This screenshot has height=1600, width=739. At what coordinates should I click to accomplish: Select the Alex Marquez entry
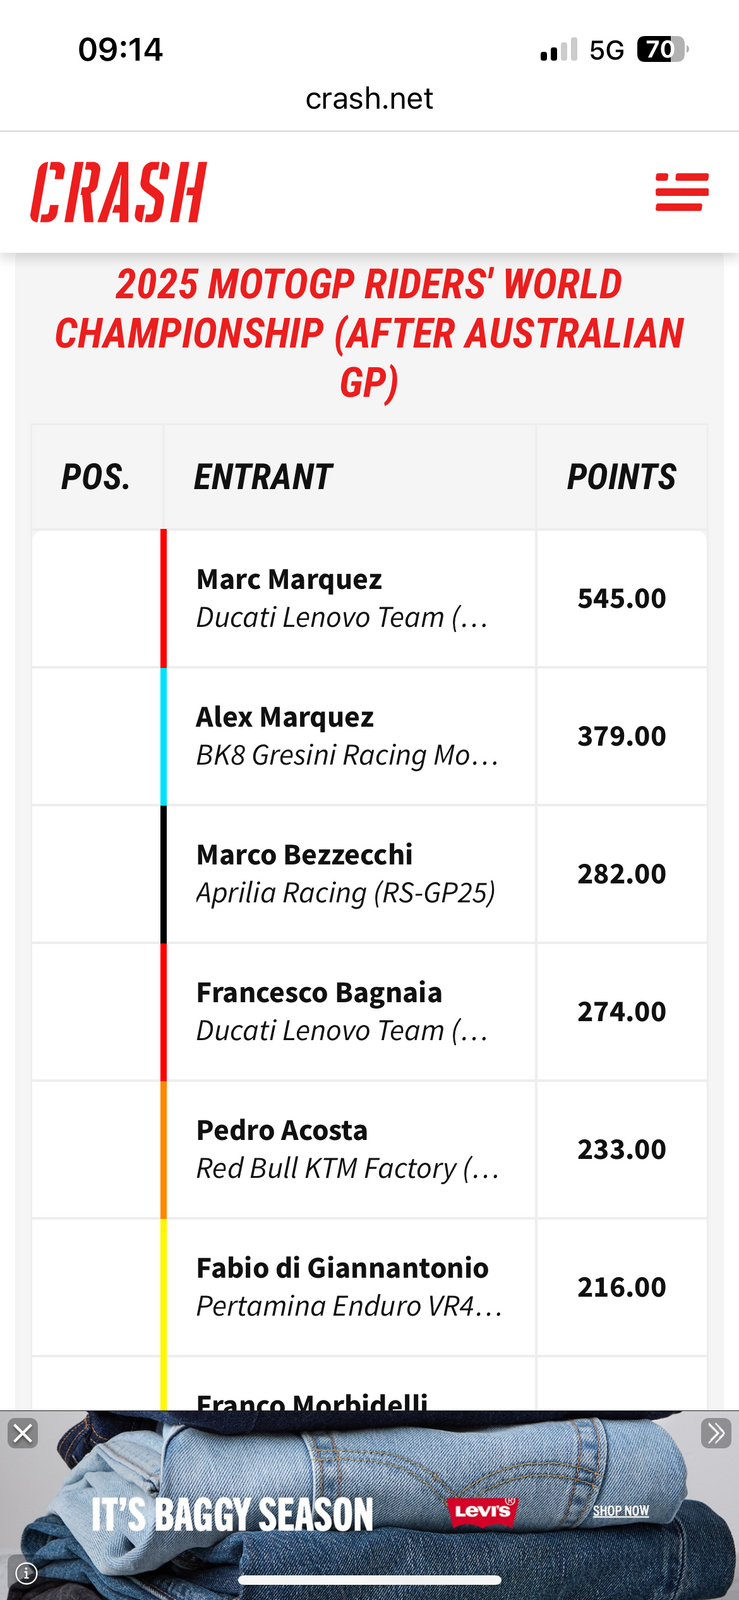[285, 717]
